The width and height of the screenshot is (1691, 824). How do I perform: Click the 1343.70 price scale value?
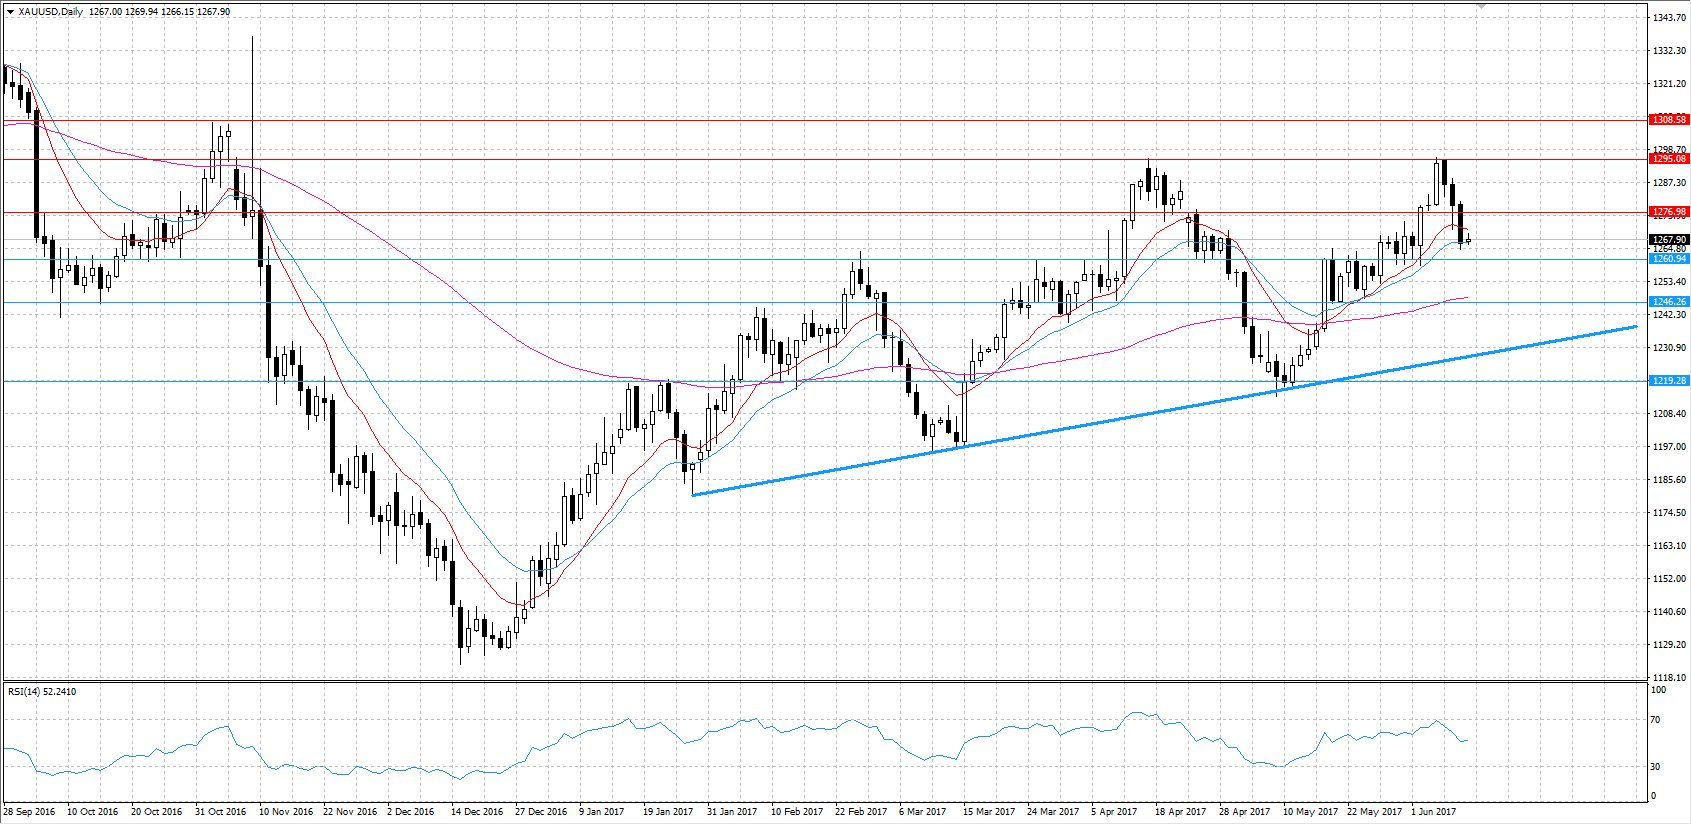tap(1669, 18)
